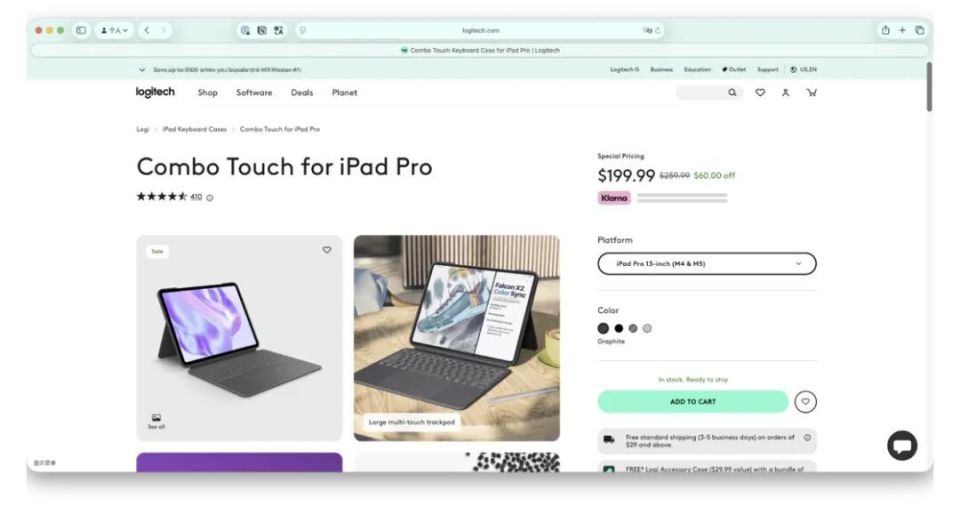Click the trackpad lifestyle product image
Viewport: 960px width, 507px height.
[457, 338]
